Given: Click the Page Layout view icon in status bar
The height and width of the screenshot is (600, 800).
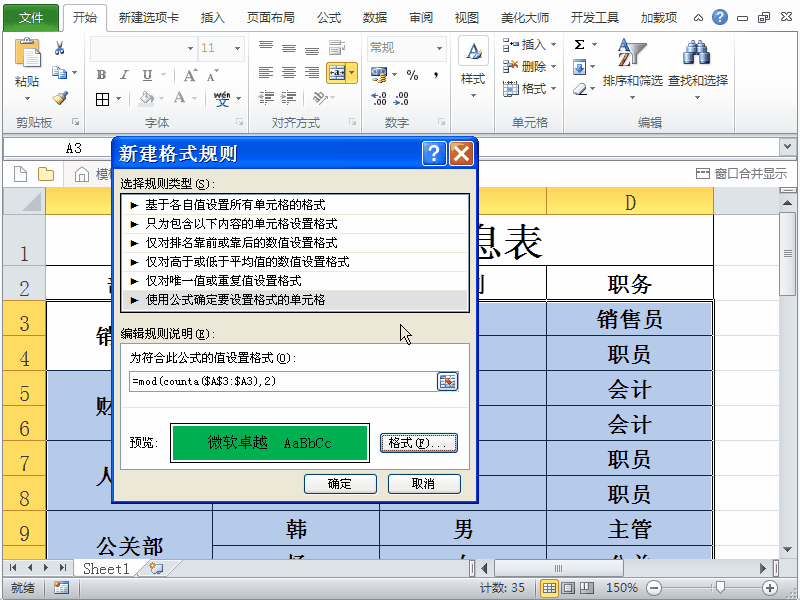Looking at the screenshot, I should pos(568,588).
